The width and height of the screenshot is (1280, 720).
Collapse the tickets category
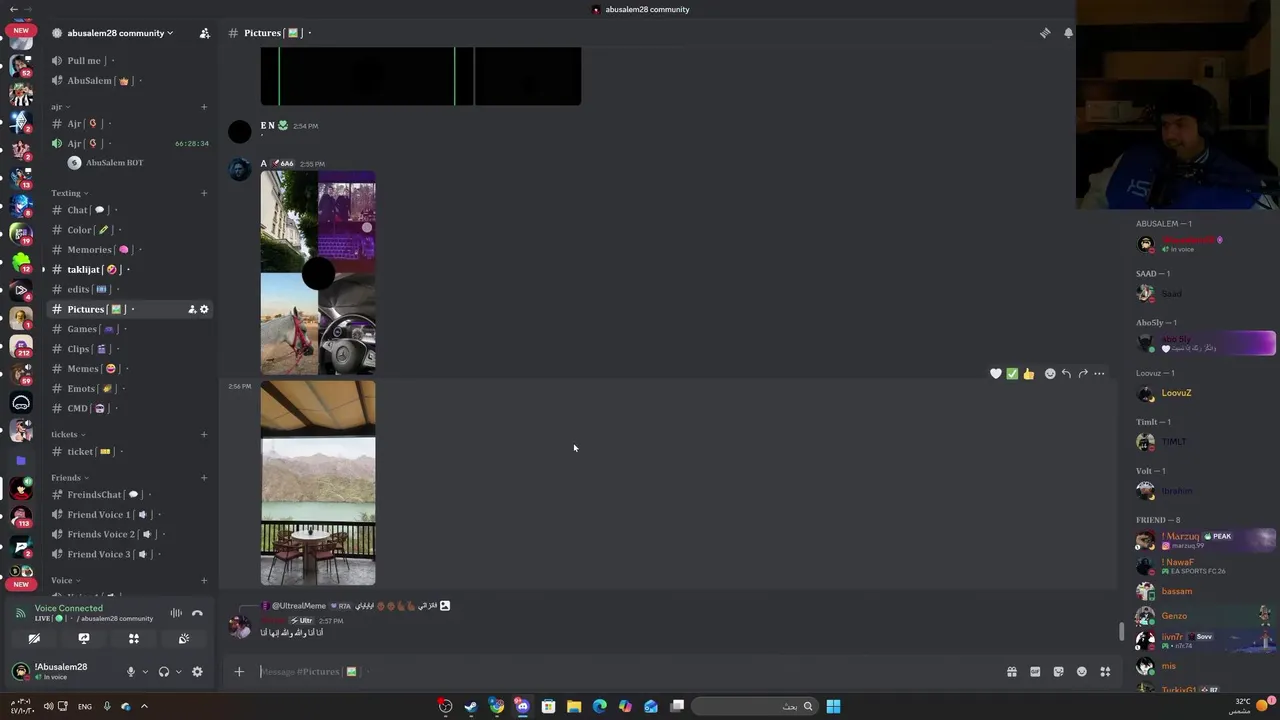point(68,434)
